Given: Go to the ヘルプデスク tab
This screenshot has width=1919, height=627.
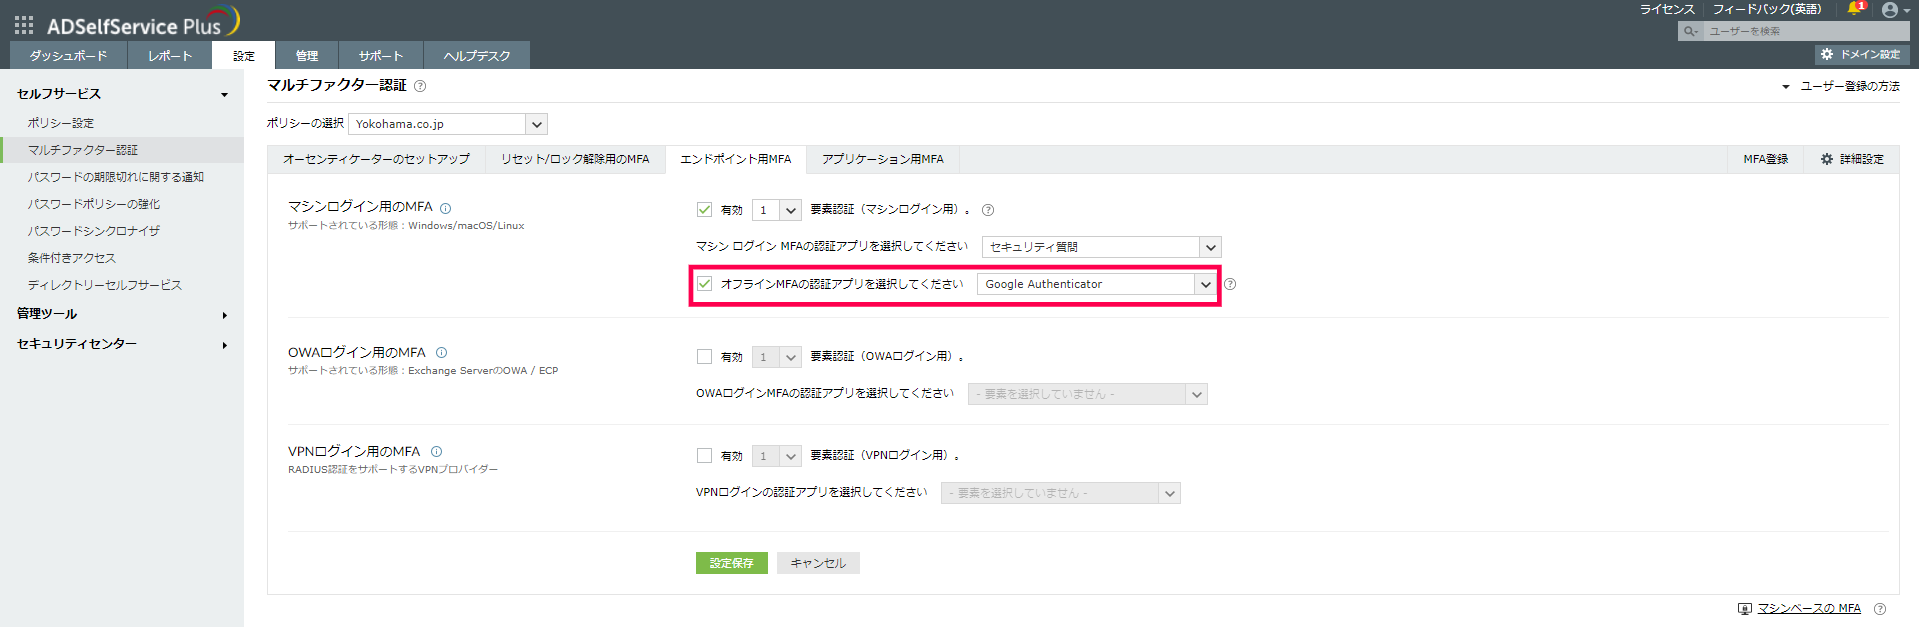Looking at the screenshot, I should pyautogui.click(x=477, y=56).
